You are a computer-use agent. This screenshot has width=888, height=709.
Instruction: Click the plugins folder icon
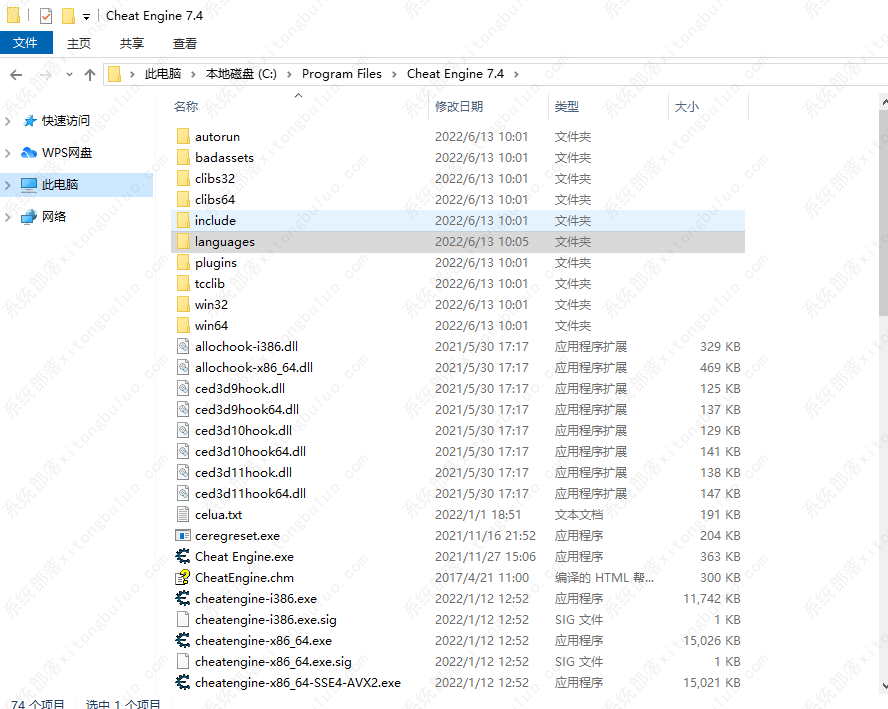[x=183, y=263]
